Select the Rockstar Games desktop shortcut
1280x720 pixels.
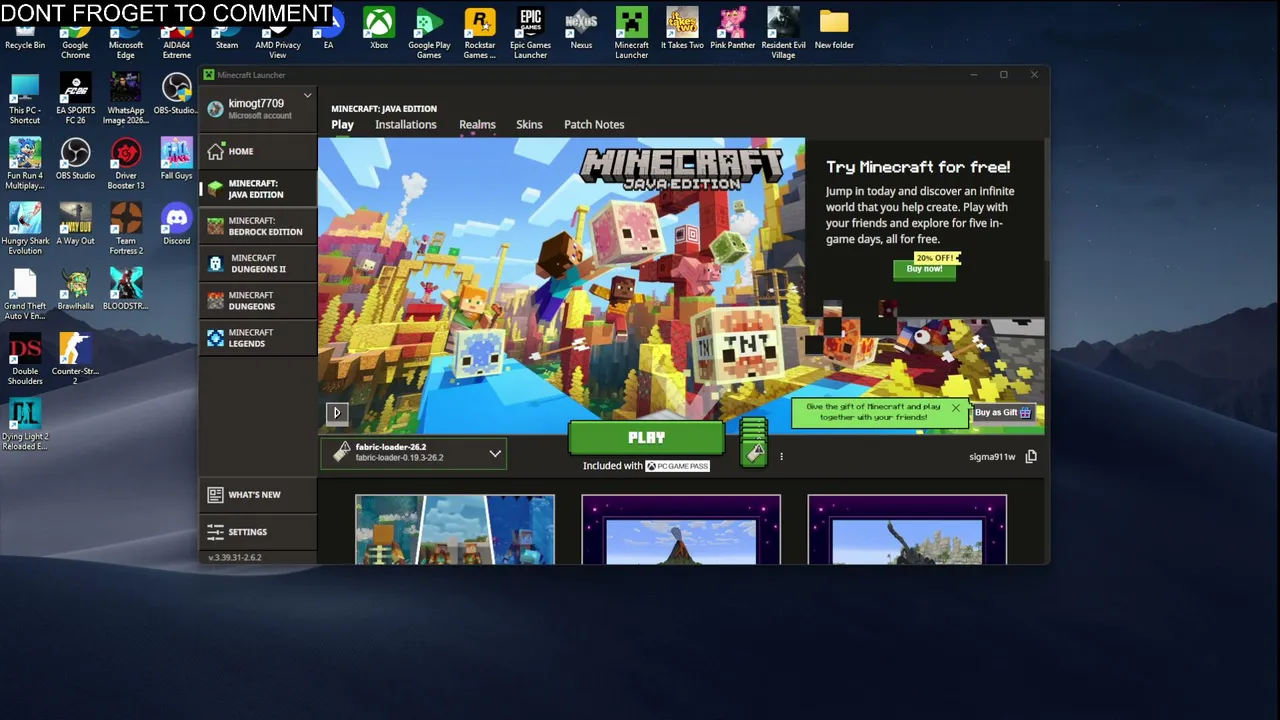[x=480, y=33]
